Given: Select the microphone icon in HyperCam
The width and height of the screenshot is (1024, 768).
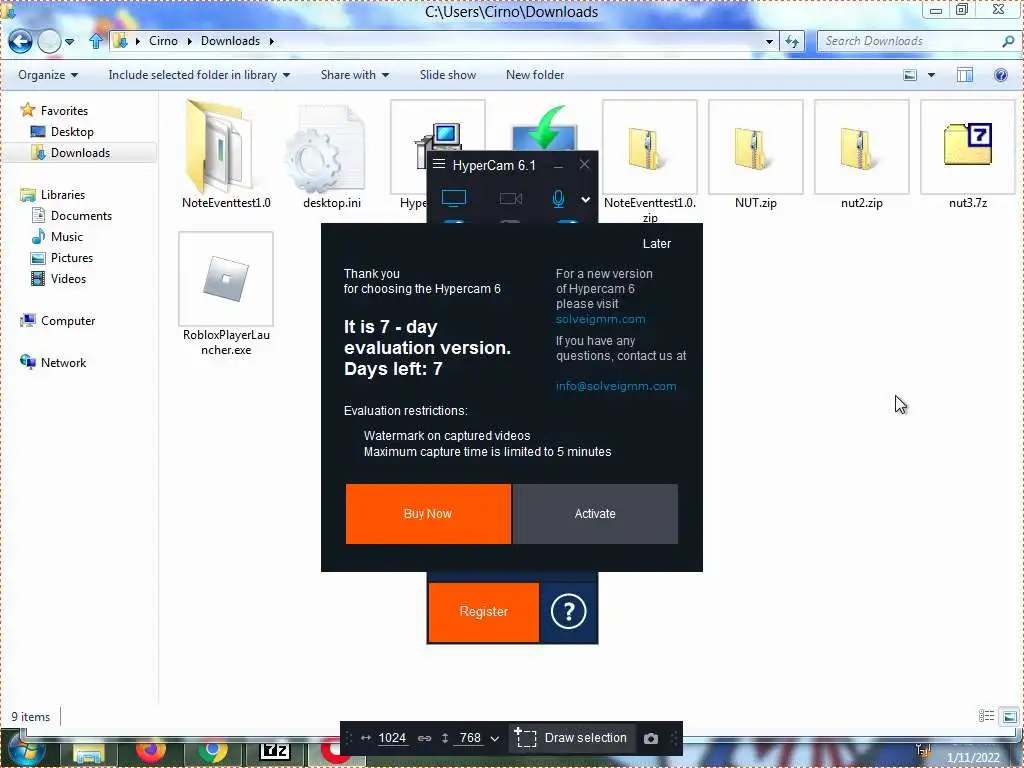Looking at the screenshot, I should pos(558,199).
